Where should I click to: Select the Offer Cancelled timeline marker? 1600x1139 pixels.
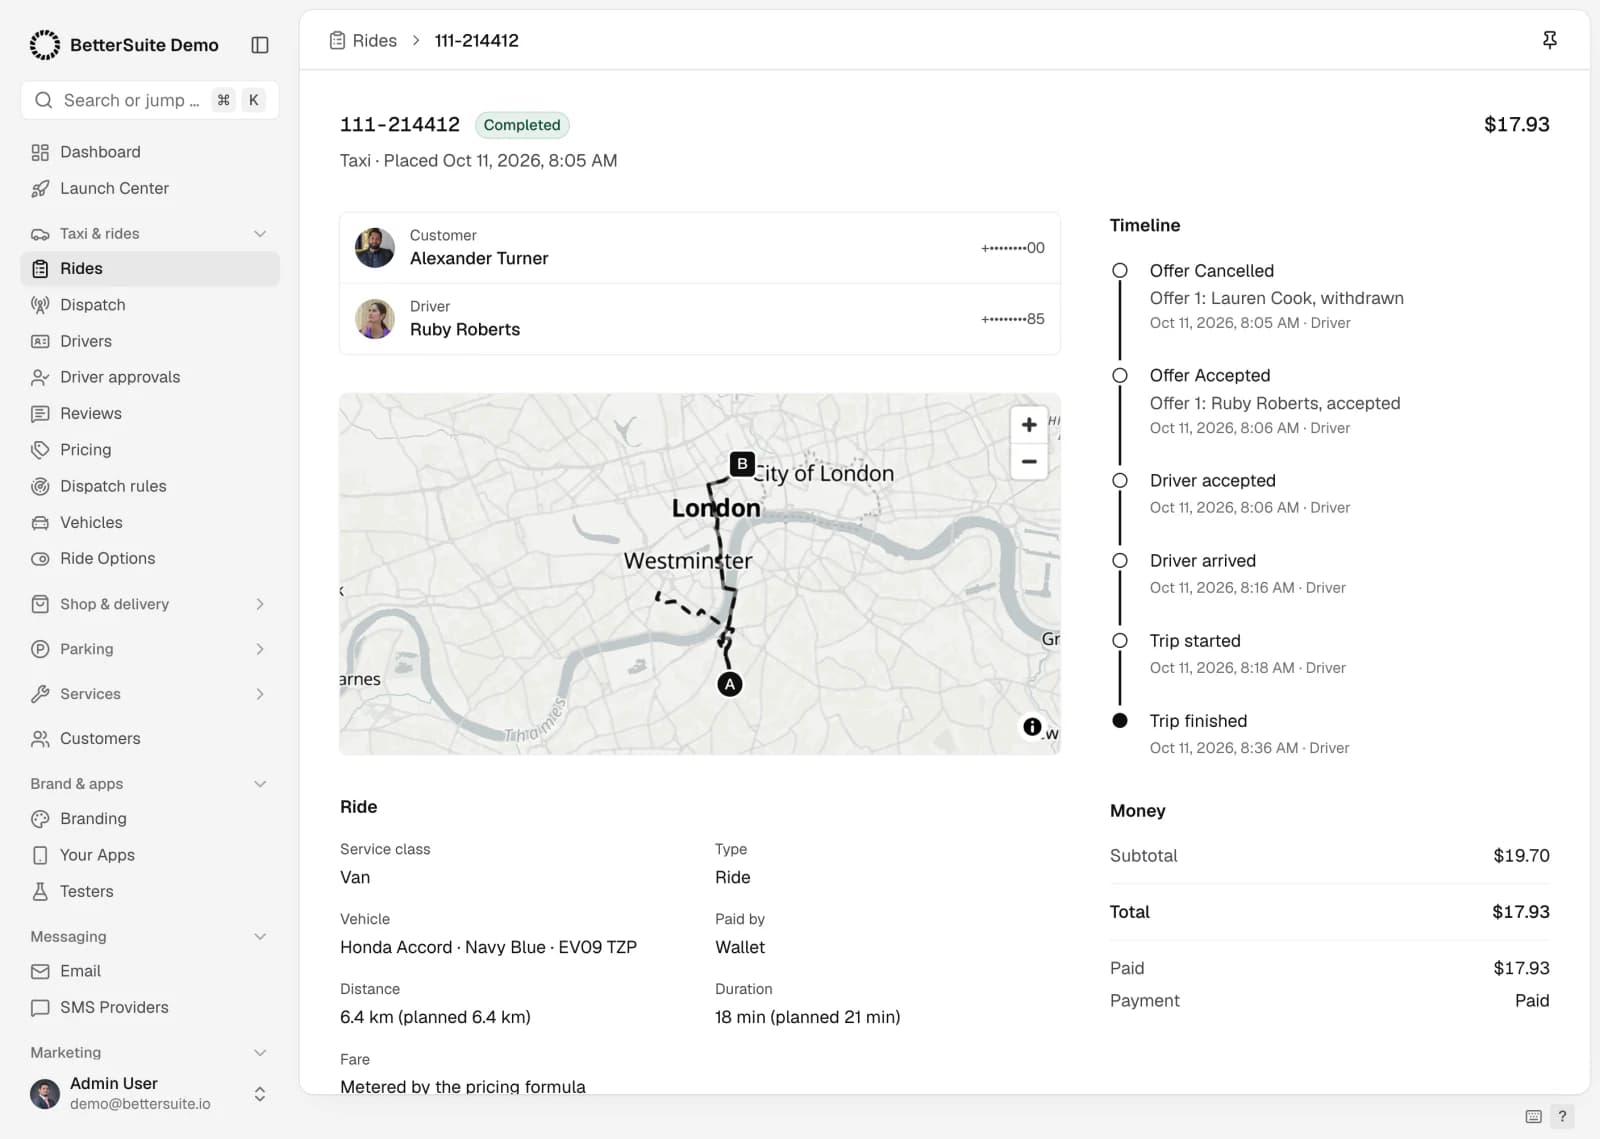coord(1120,271)
